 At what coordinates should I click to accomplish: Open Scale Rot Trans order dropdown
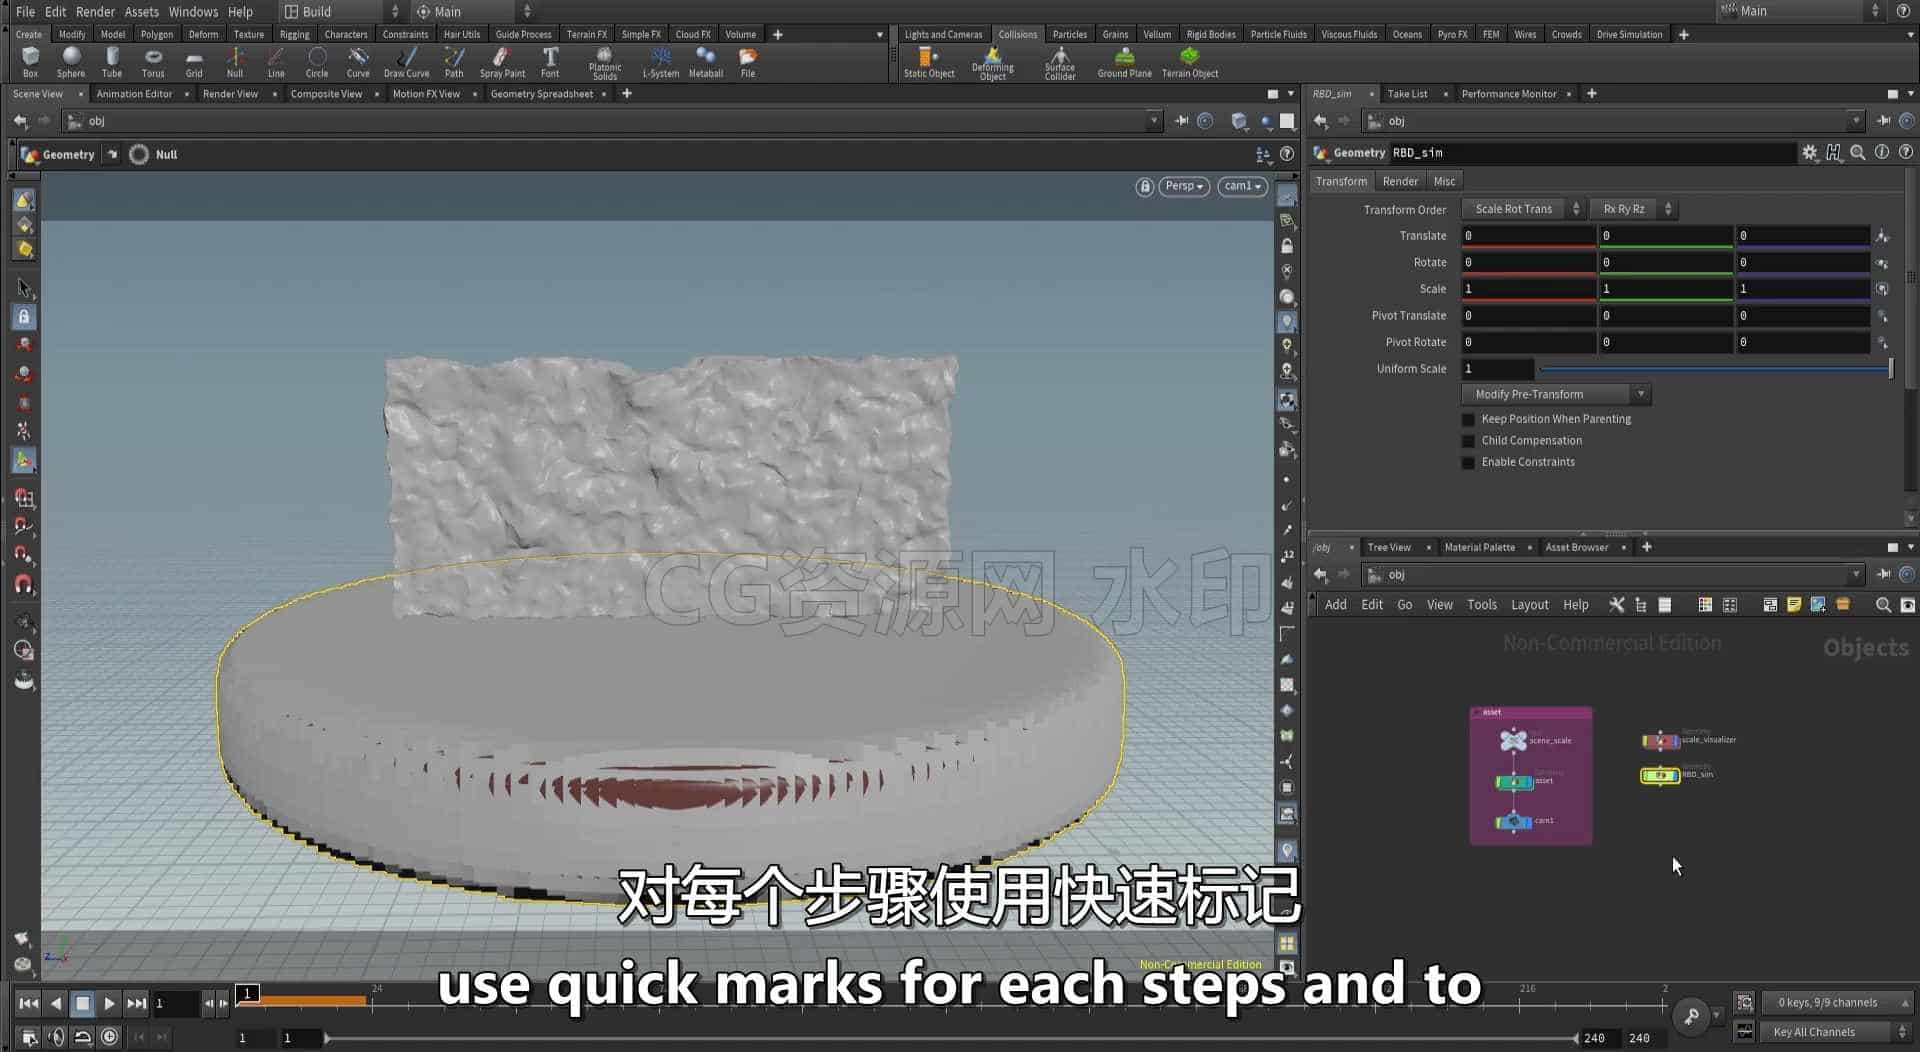click(x=1523, y=209)
